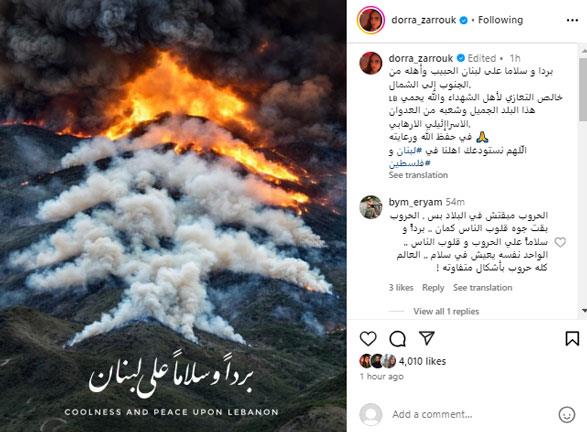
Task: Click dorra_zarrouk's story-ring profile picture in the header
Action: click(371, 20)
